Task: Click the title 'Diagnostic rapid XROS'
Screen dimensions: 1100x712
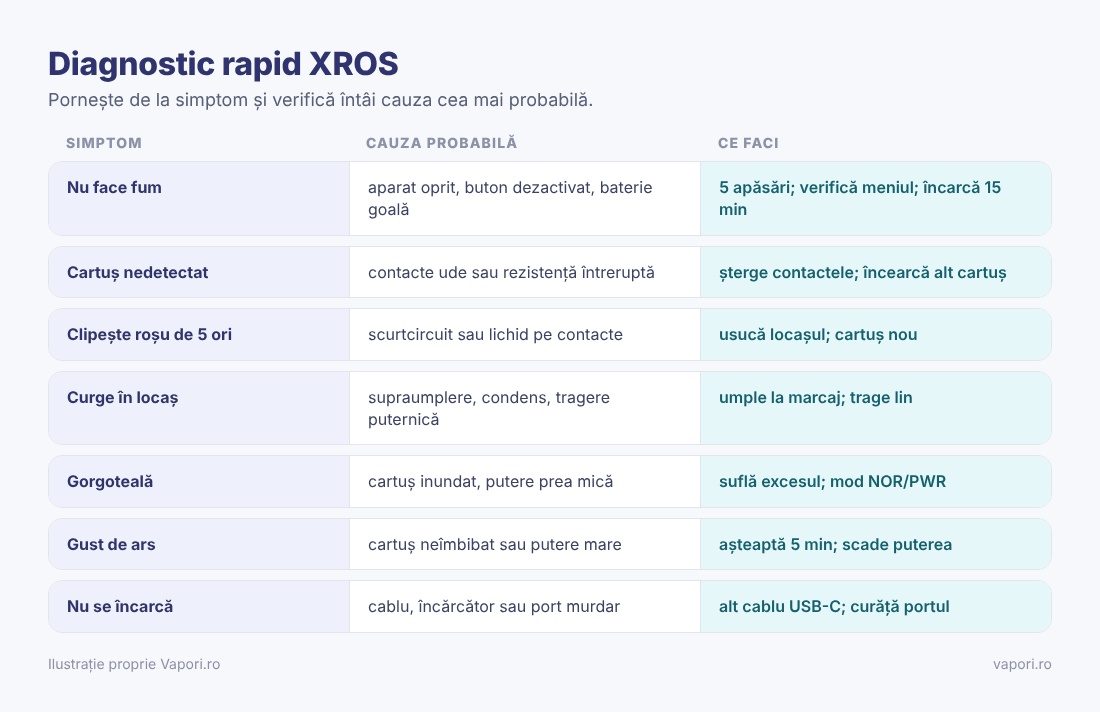Action: click(223, 64)
